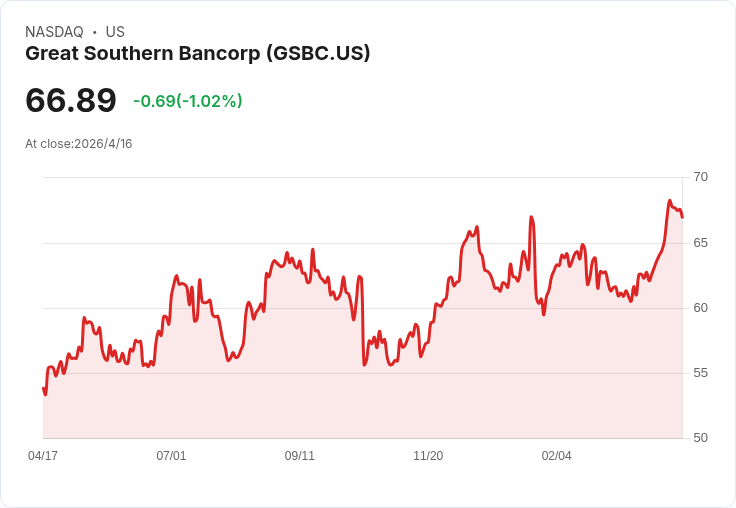This screenshot has width=736, height=508.
Task: Click the latest point at the chart line's end
Action: click(682, 217)
